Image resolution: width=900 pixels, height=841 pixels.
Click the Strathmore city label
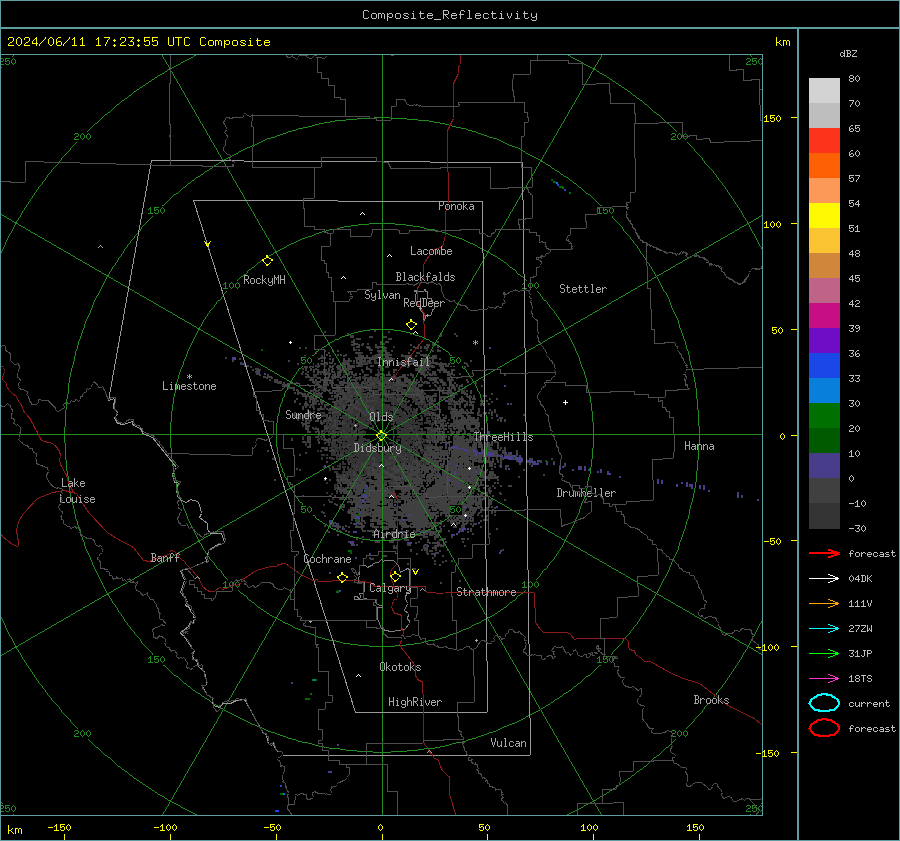click(486, 592)
